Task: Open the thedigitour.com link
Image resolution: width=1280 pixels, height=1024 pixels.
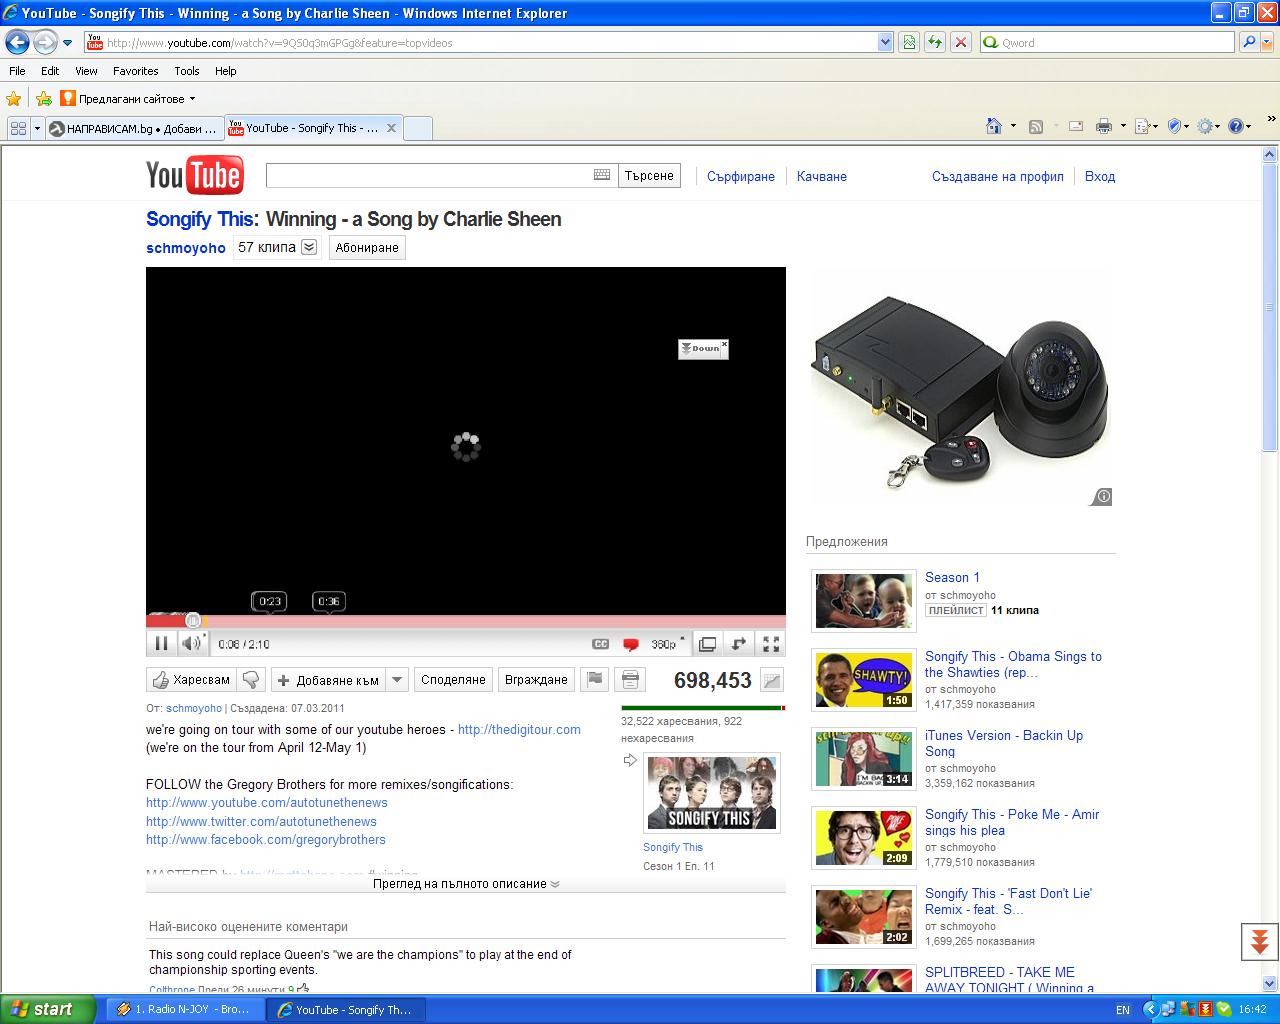Action: 519,729
